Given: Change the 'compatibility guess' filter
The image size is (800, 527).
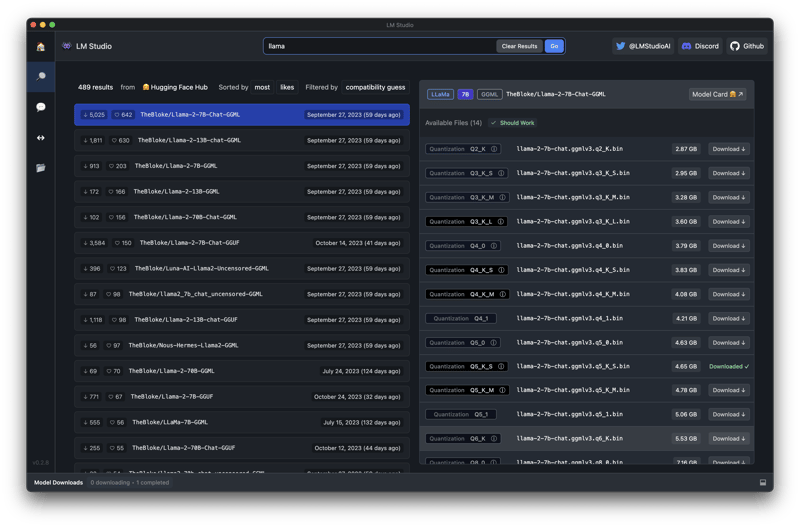Looking at the screenshot, I should pos(376,87).
